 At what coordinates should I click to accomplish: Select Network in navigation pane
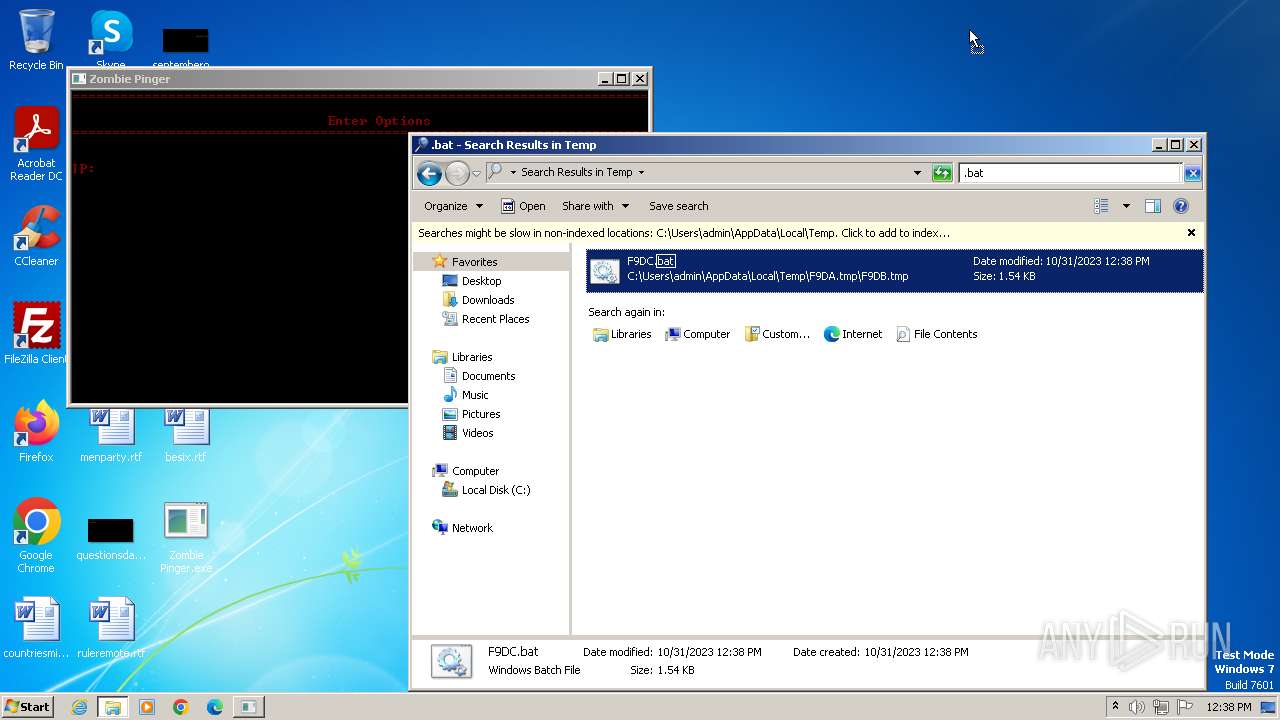[x=472, y=528]
